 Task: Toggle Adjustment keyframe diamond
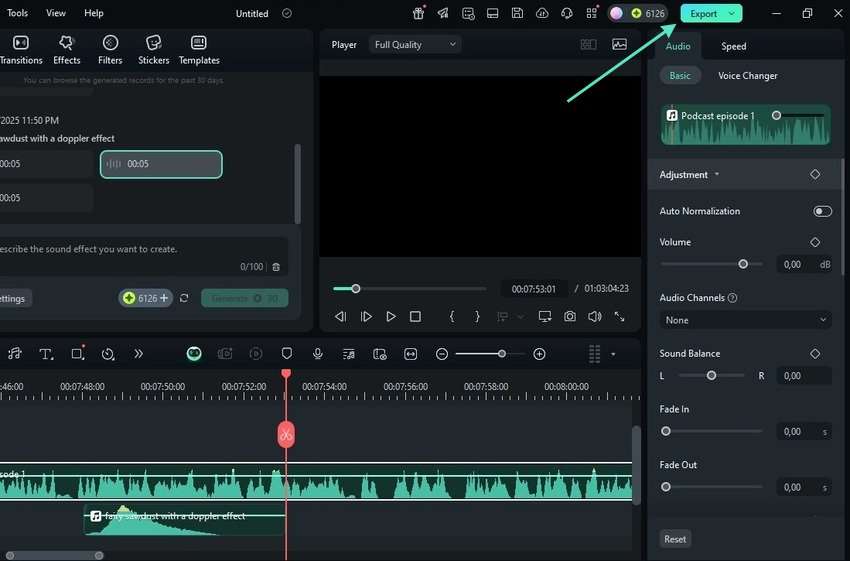click(x=815, y=175)
